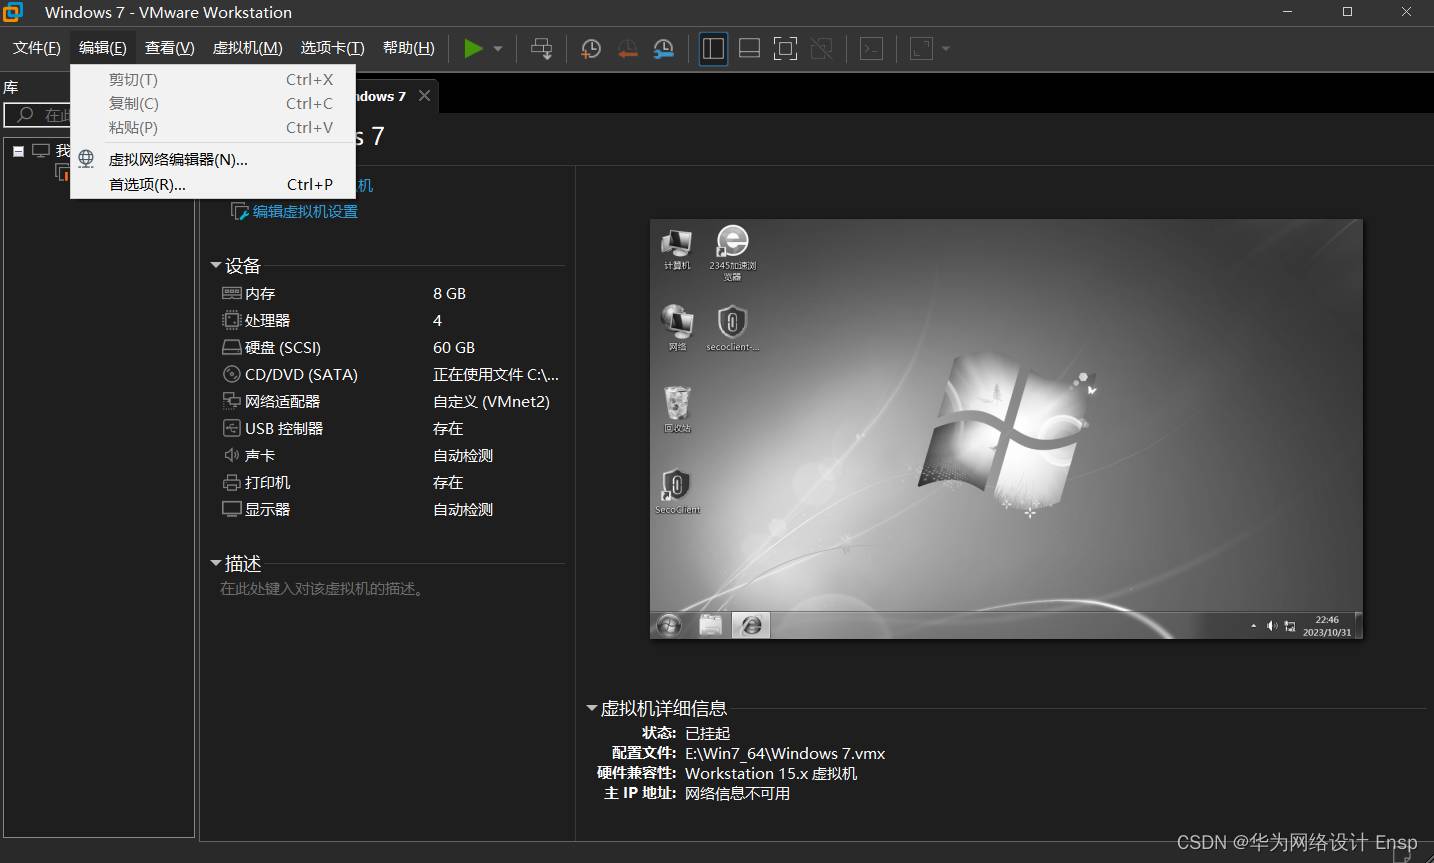Enter full screen mode
The height and width of the screenshot is (863, 1434).
click(785, 48)
